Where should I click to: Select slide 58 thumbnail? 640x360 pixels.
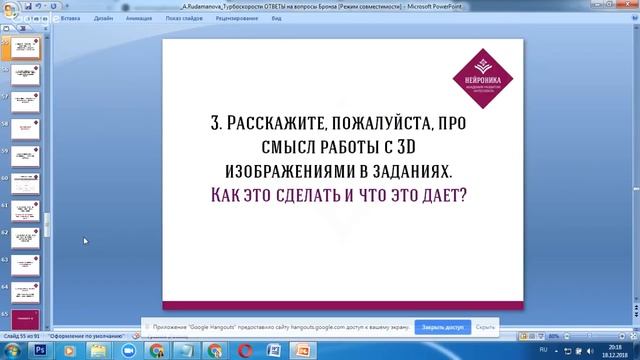(x=25, y=130)
